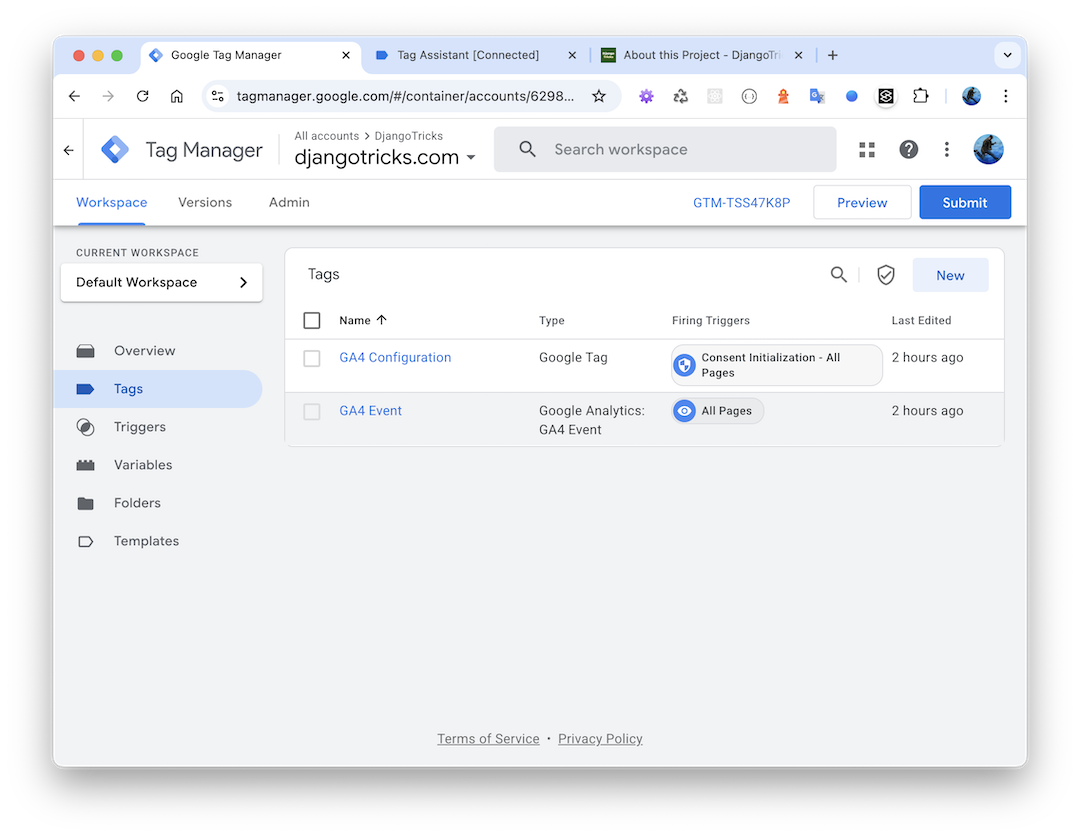Screen dimensions: 1080x837
Task: Open Chrome three-dot menu
Action: tap(1006, 96)
